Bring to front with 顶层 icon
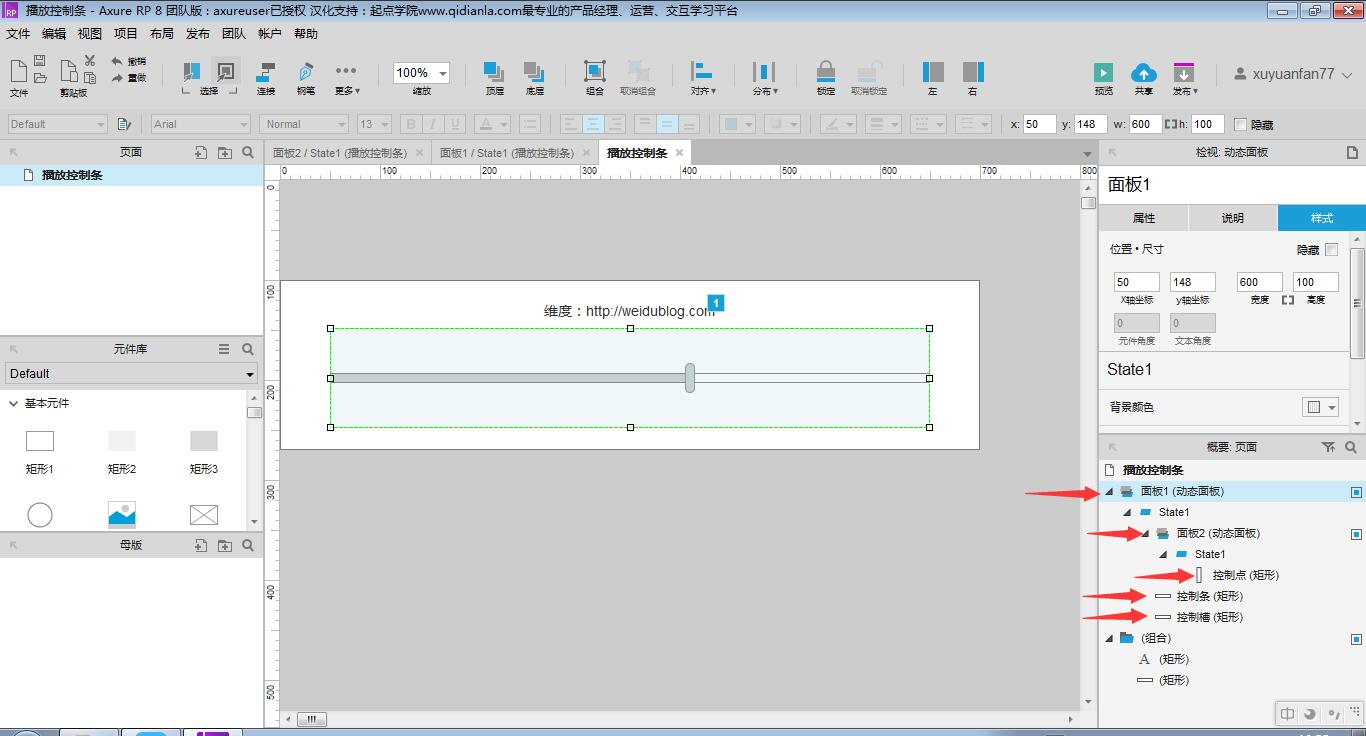 (494, 71)
